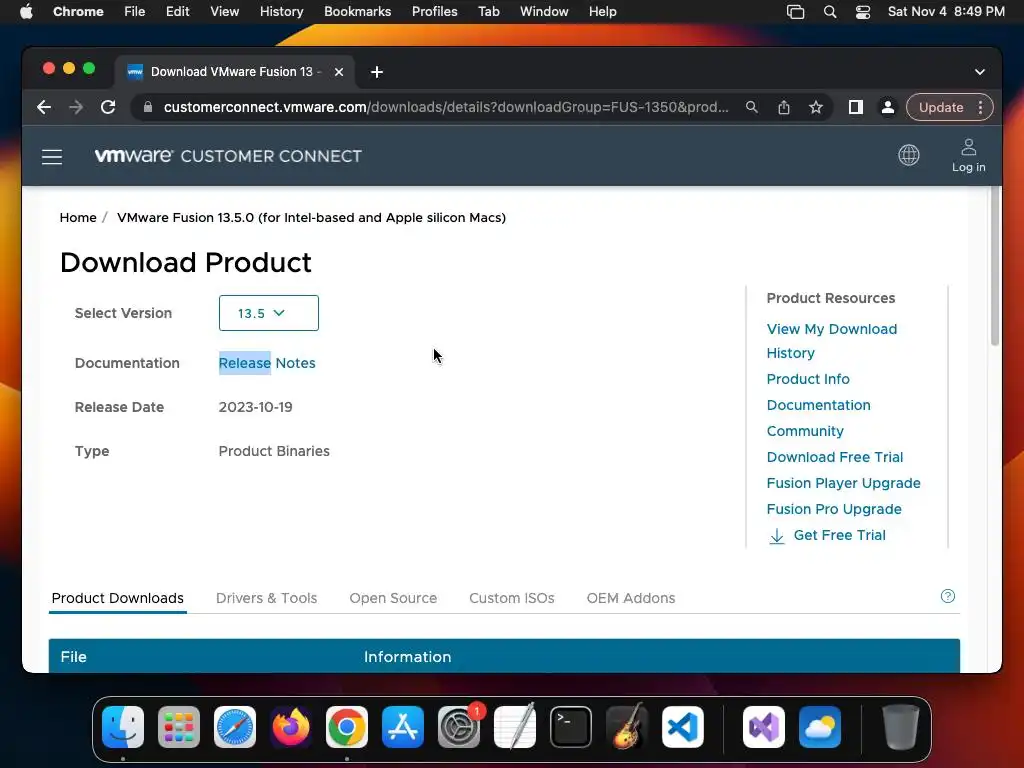
Task: Open Visual Studio Code from dock
Action: [x=682, y=727]
